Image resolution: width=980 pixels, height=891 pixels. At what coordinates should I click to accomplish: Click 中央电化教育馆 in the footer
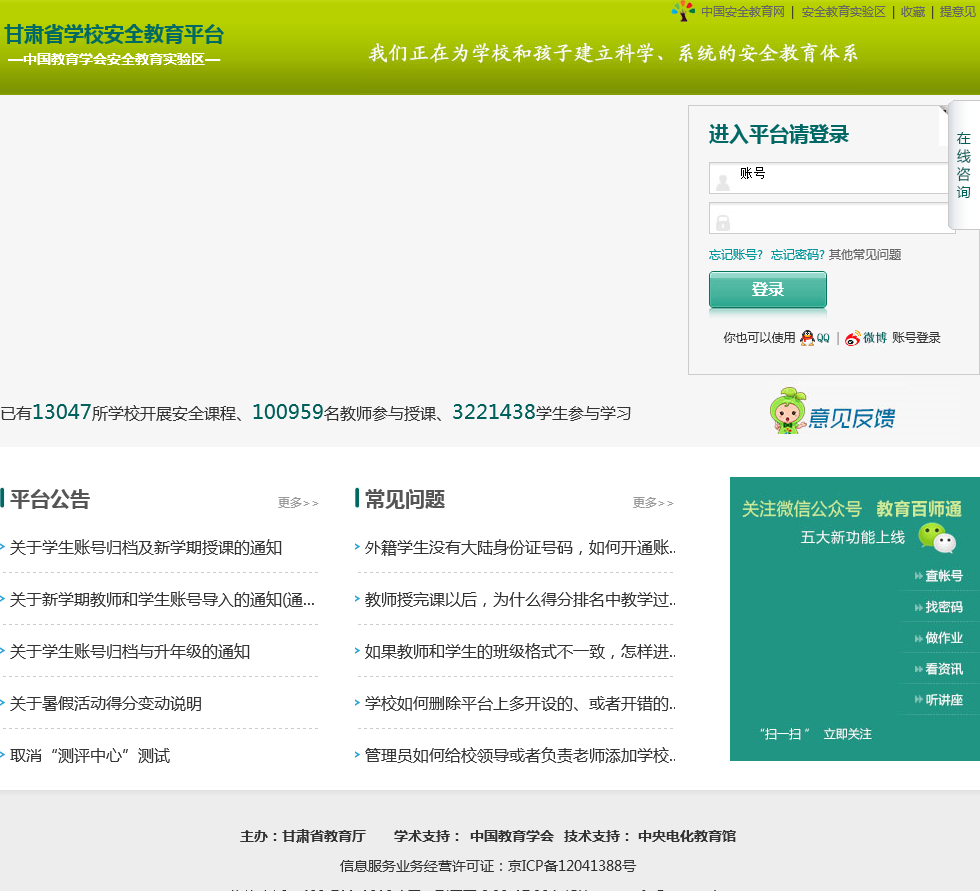[687, 836]
